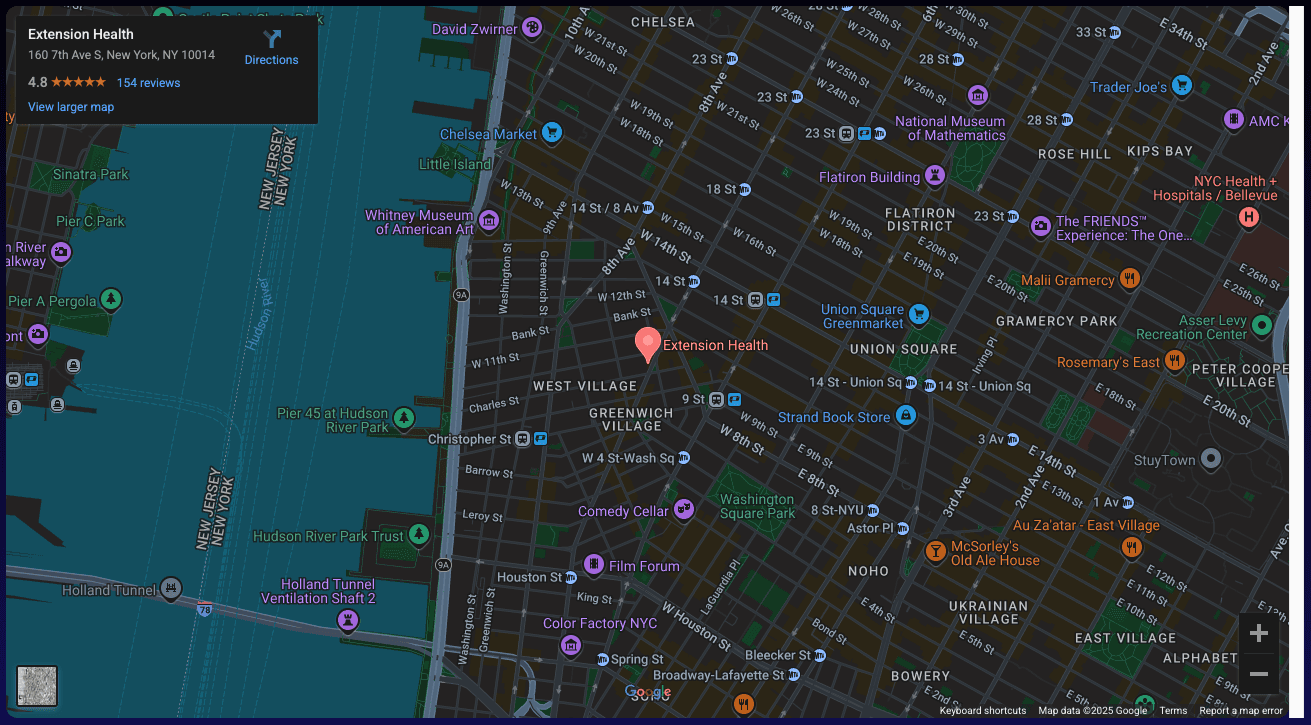
Task: Click the Holland Tunnel marker icon
Action: (171, 588)
